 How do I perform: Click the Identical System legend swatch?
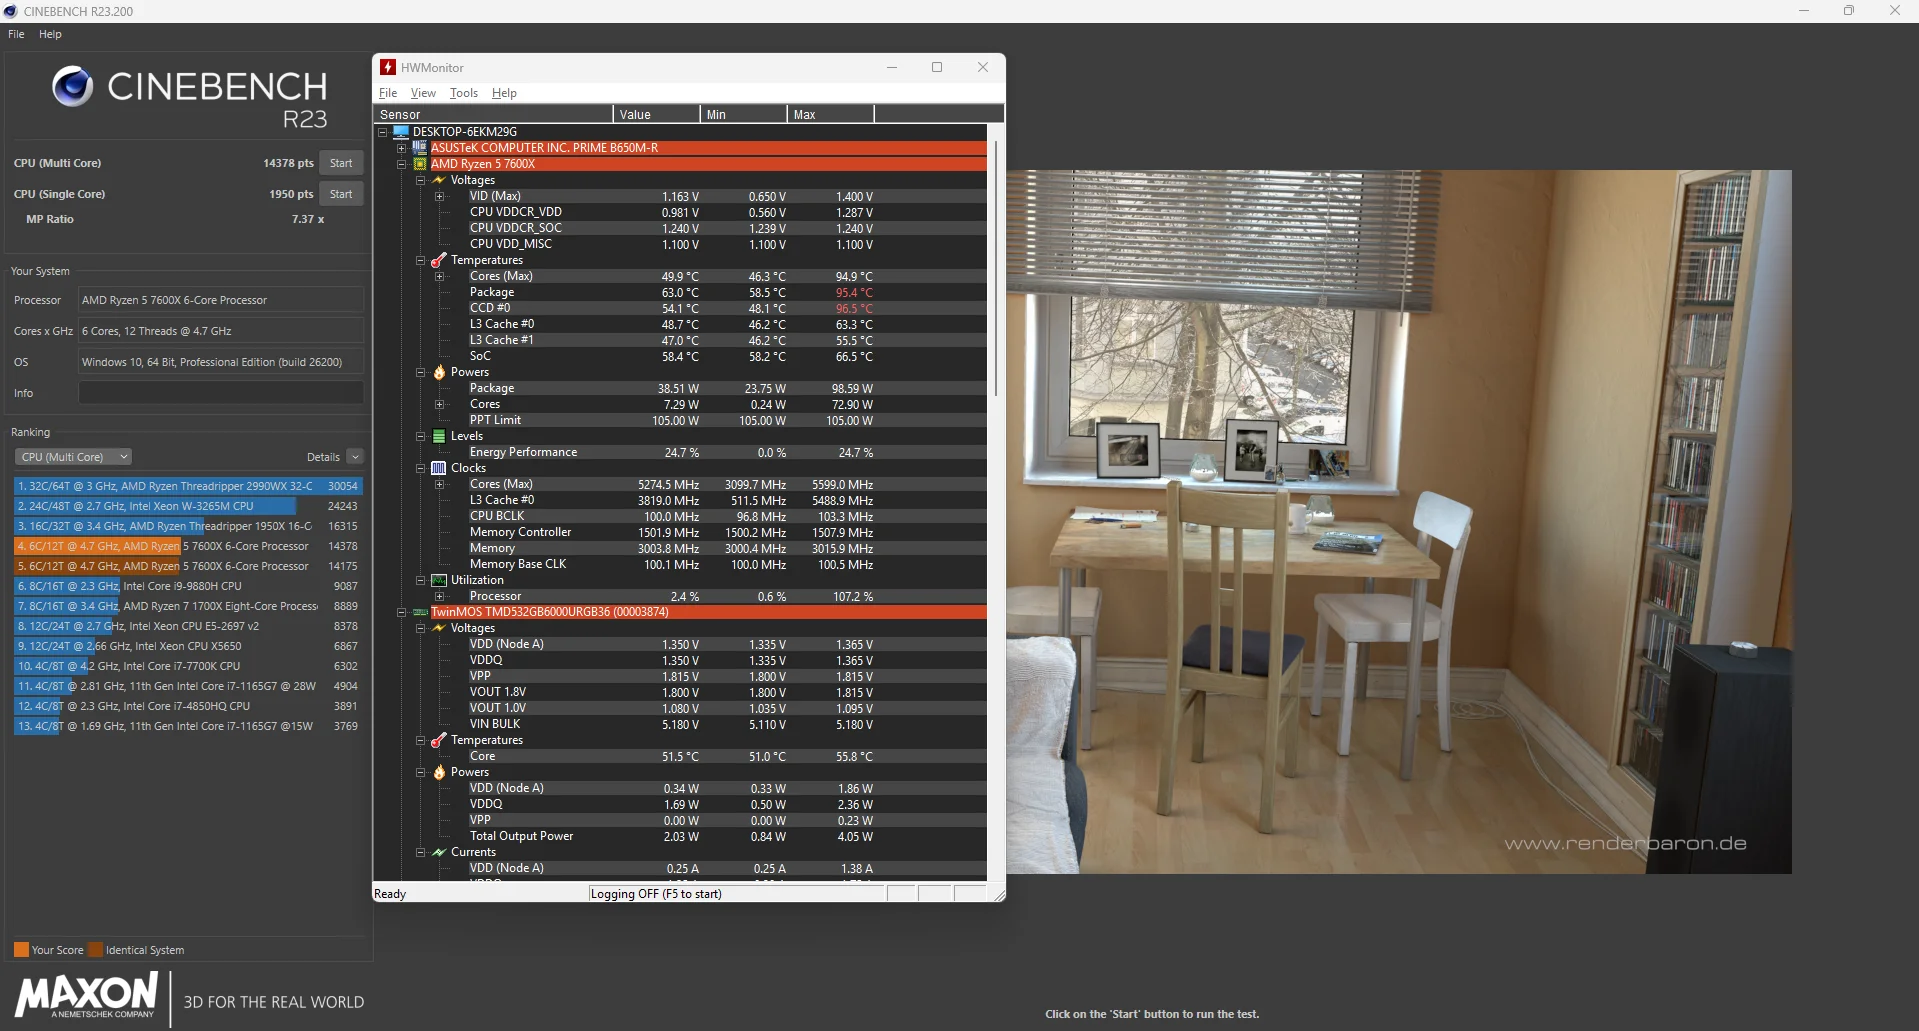[95, 950]
